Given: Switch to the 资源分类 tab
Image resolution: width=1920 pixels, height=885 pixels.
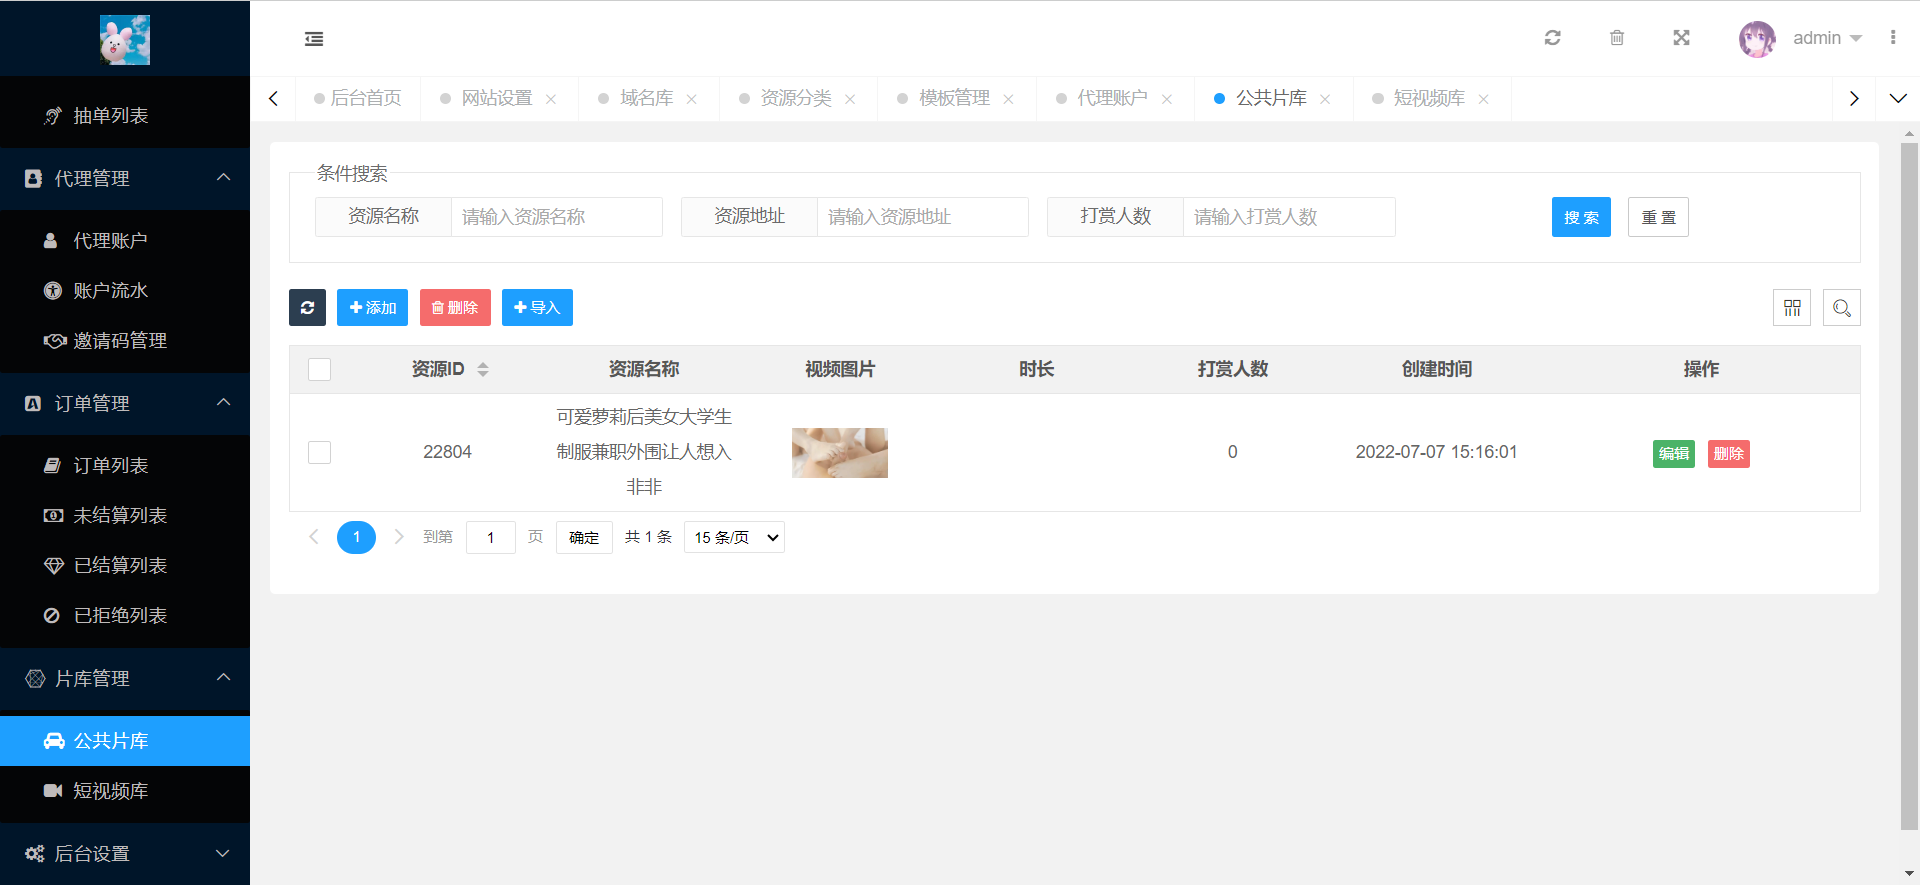Looking at the screenshot, I should (795, 98).
